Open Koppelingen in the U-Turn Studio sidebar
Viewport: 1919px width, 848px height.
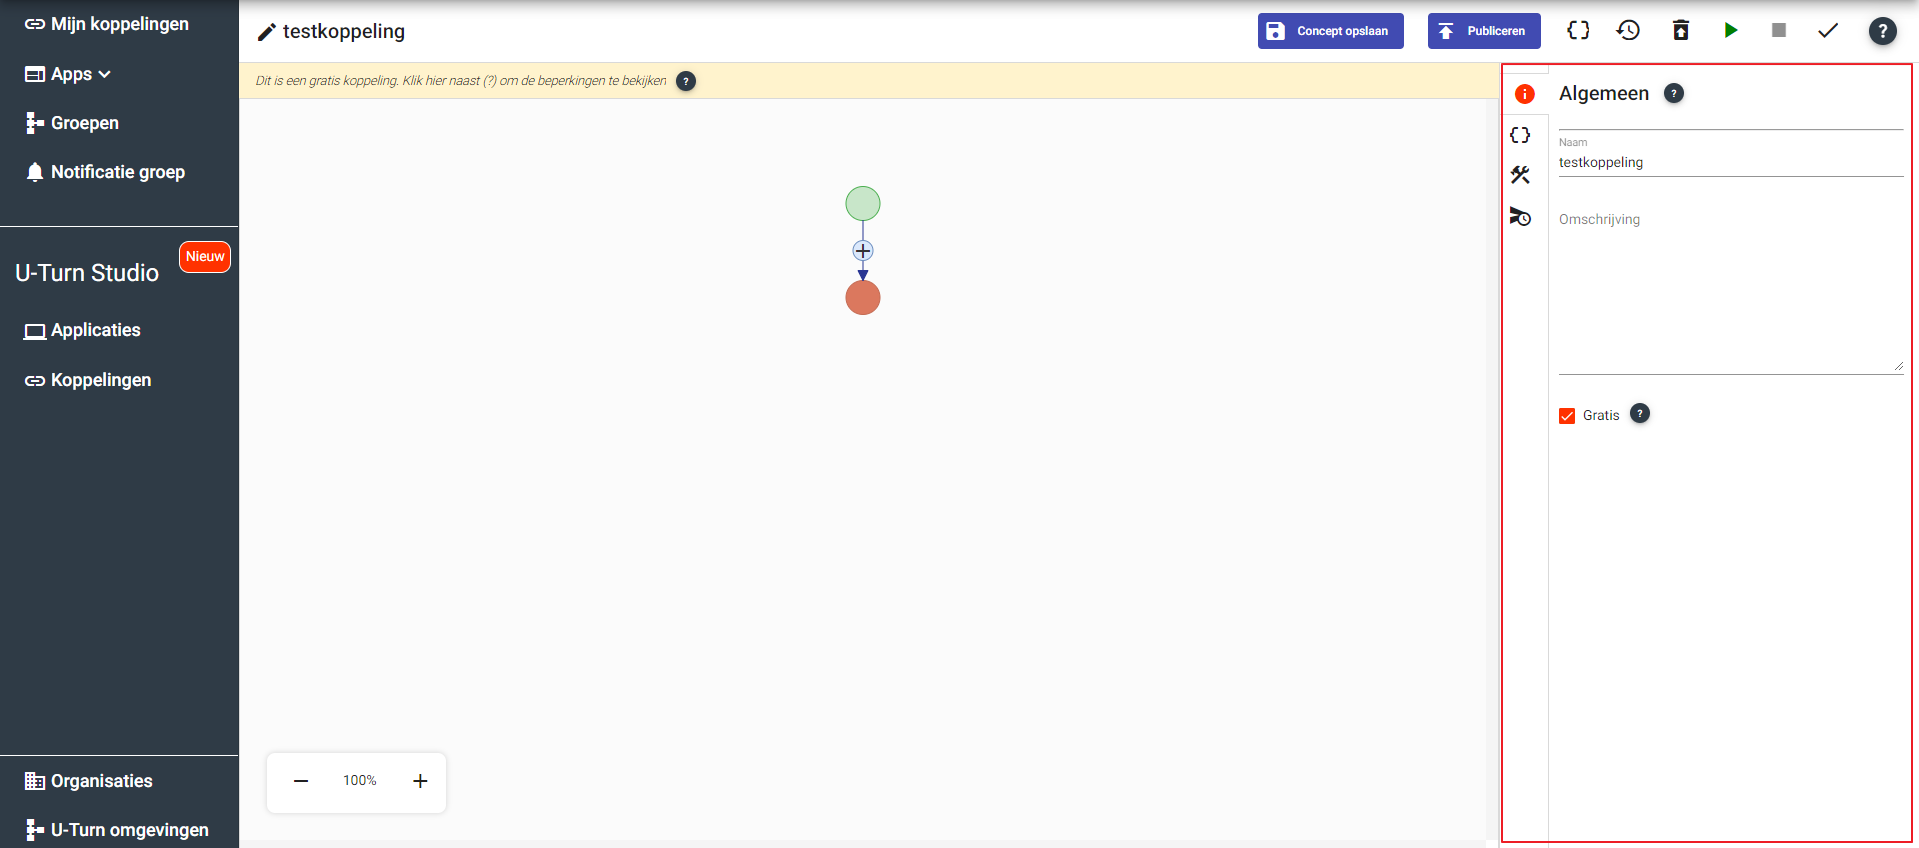click(x=100, y=380)
